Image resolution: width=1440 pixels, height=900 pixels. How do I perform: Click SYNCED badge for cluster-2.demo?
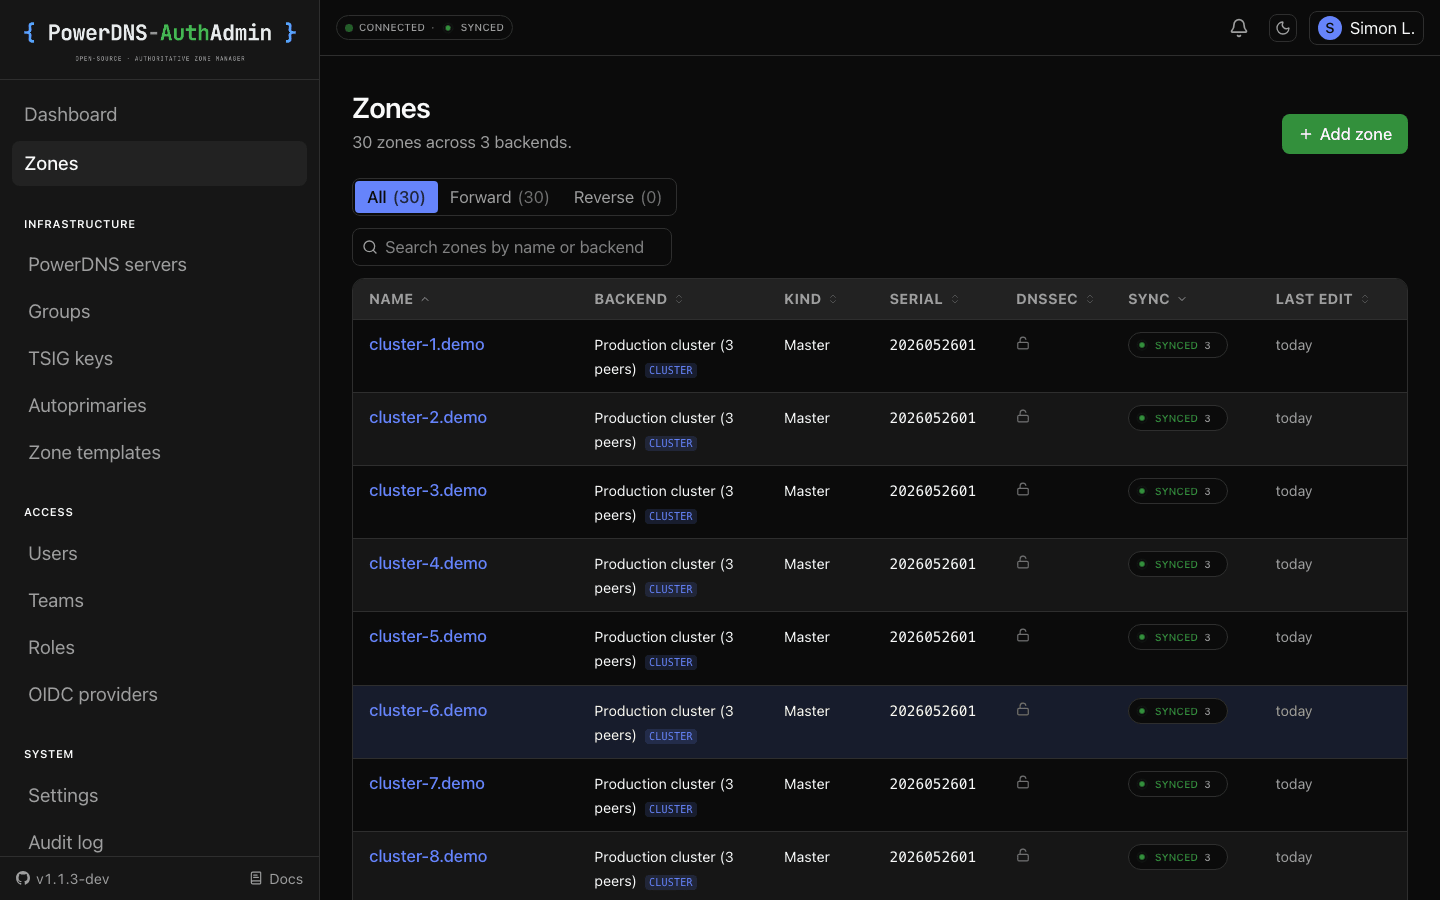tap(1177, 418)
